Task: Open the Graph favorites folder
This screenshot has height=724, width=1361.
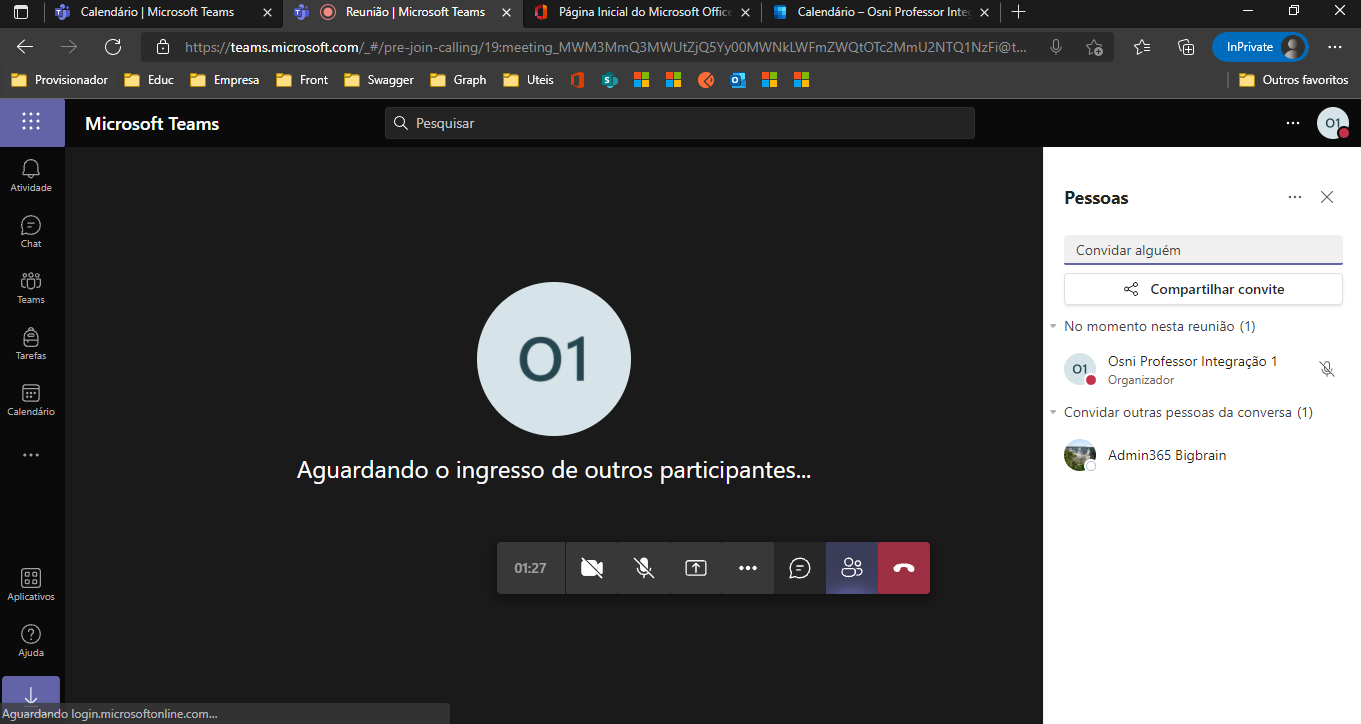Action: tap(458, 80)
